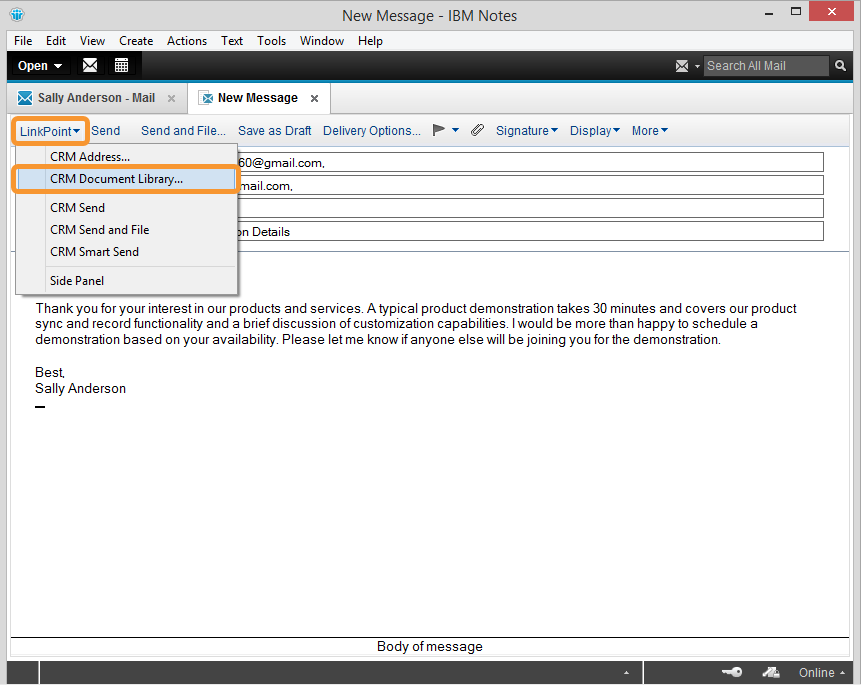Select CRM Document Library... menu item
Image resolution: width=861 pixels, height=685 pixels.
126,179
